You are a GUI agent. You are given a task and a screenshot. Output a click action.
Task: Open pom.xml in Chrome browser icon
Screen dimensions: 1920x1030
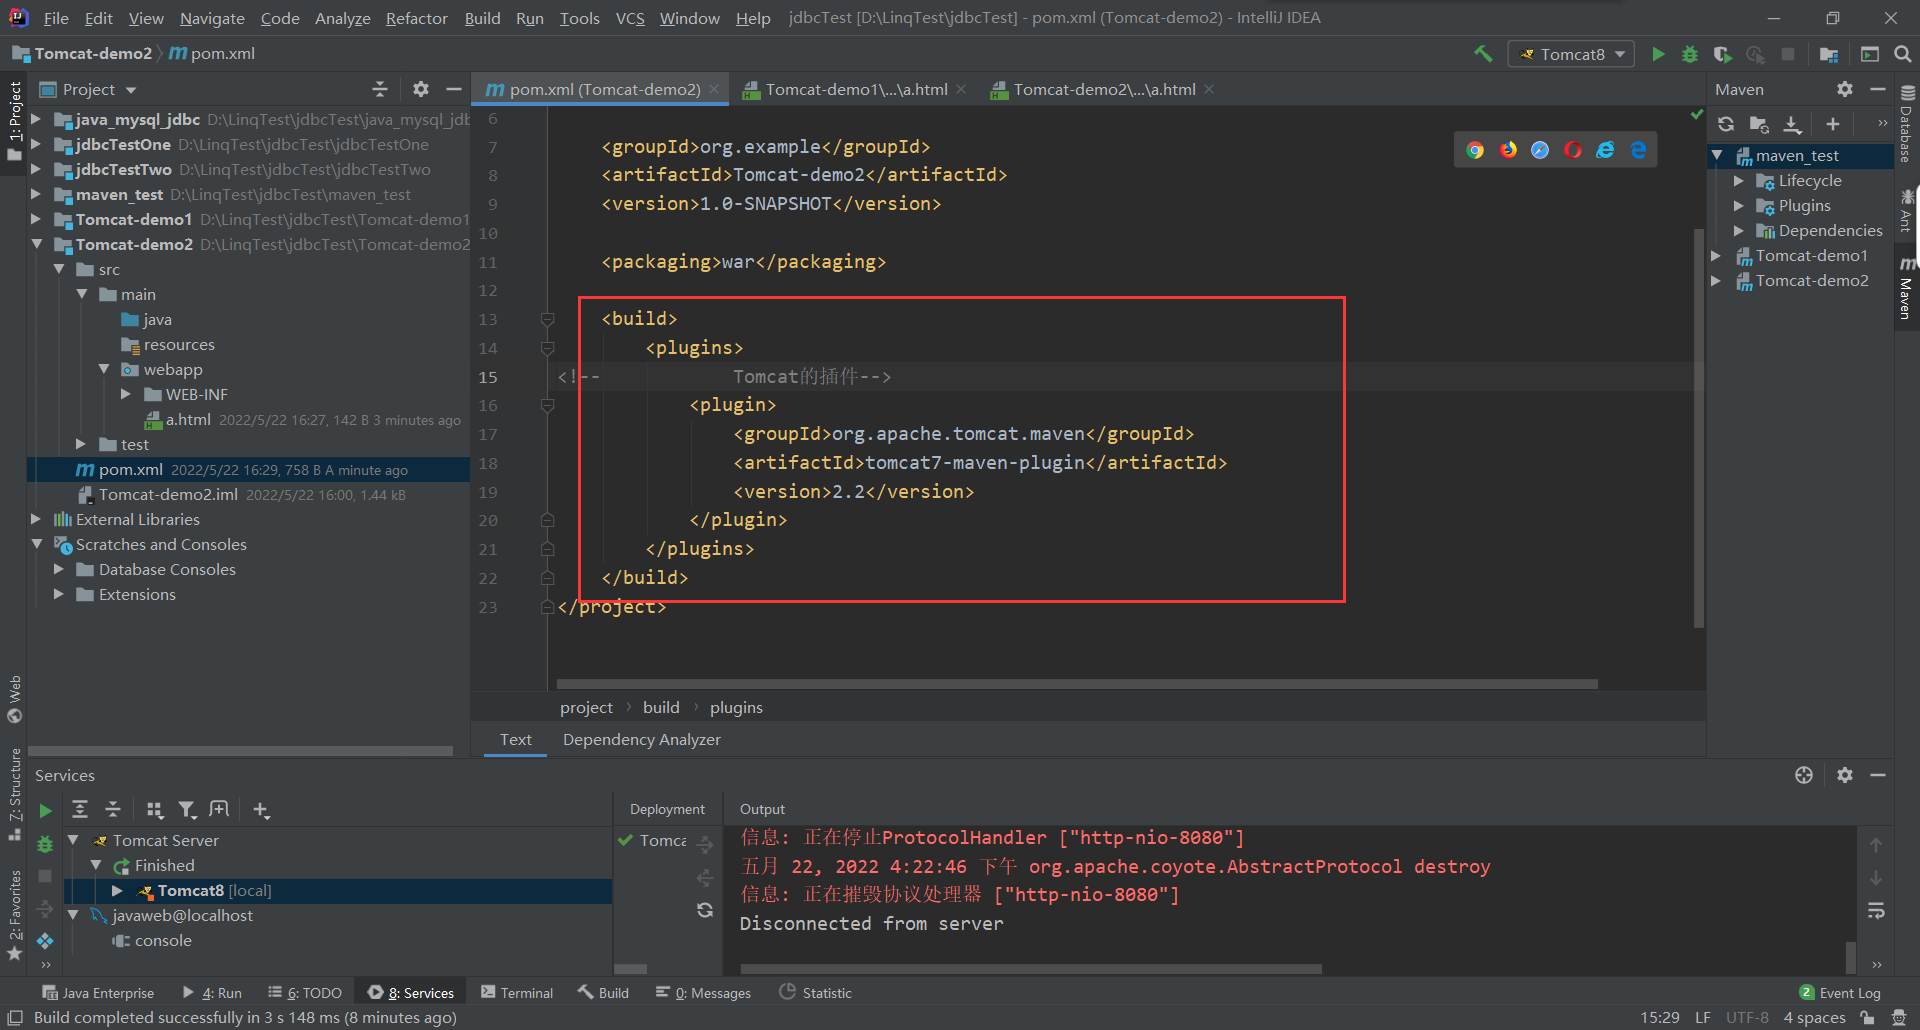(x=1475, y=150)
